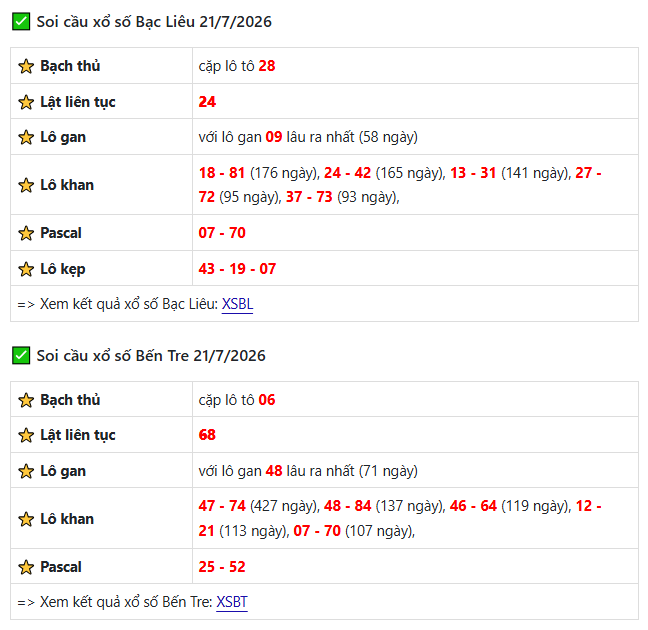
Task: Click the star icon beside Bến Tre Bạch thủ 06
Action: click(x=26, y=400)
